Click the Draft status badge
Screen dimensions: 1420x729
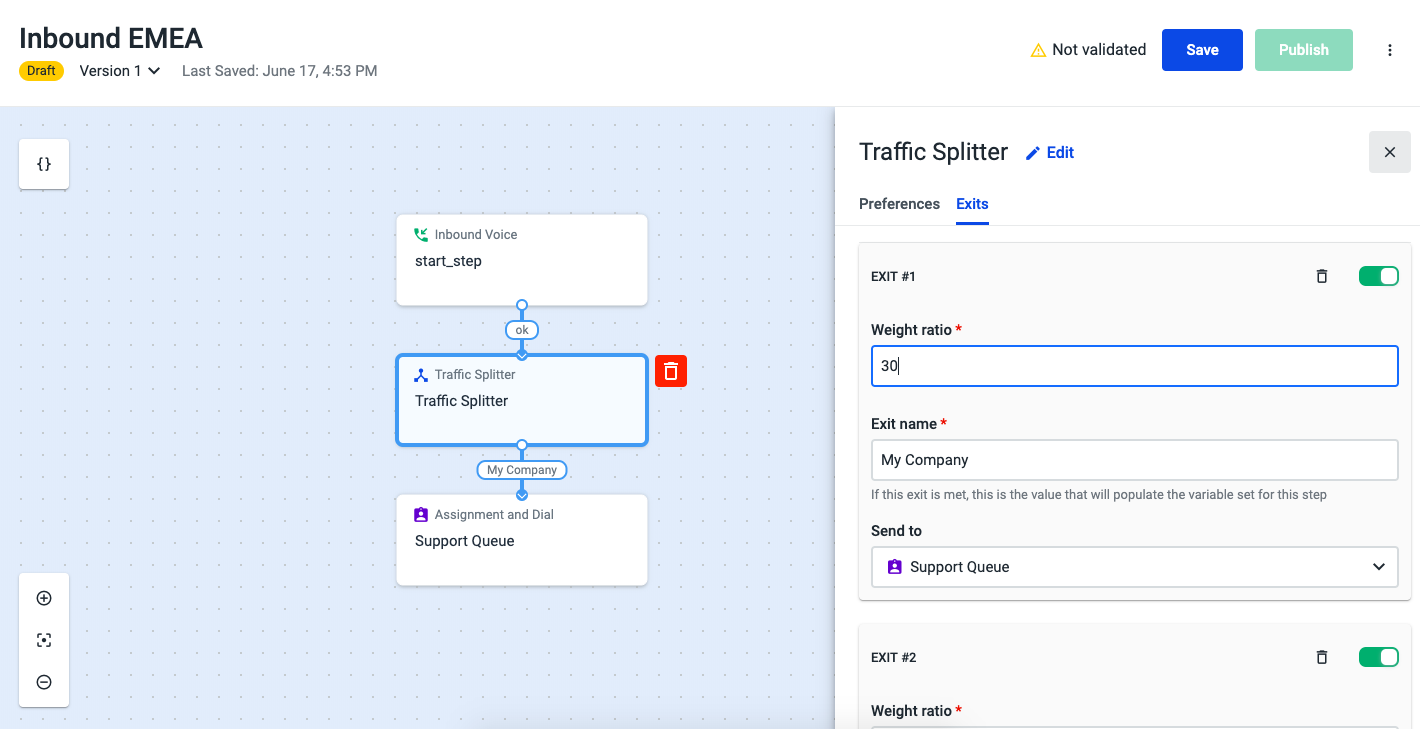coord(41,71)
